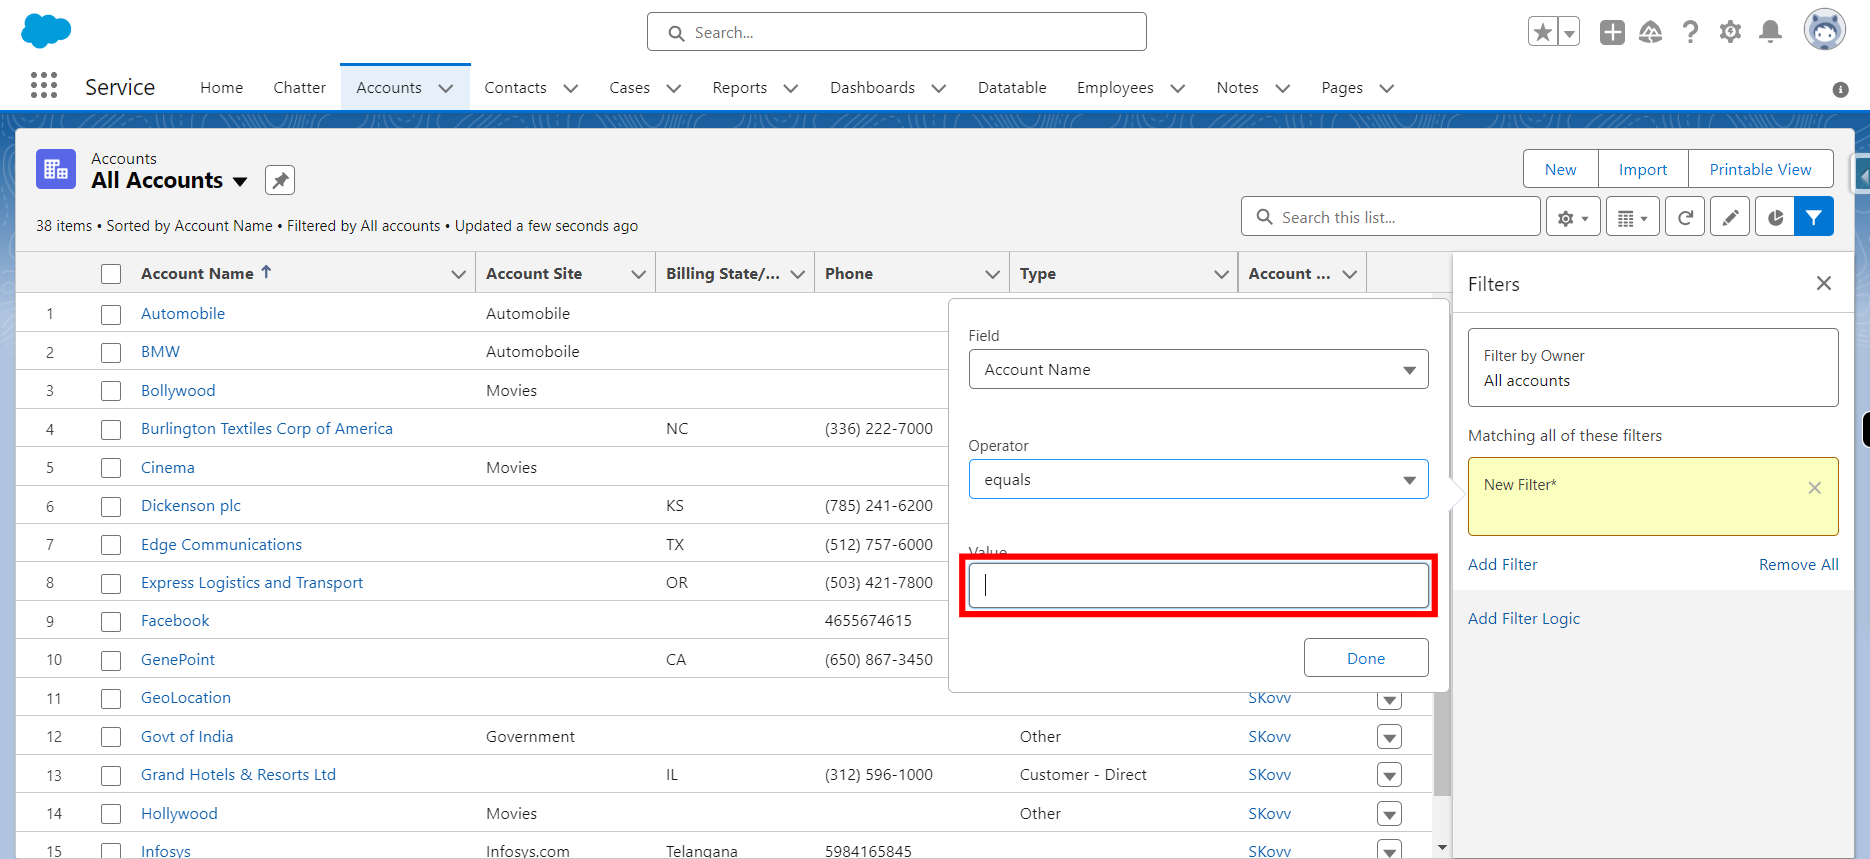1870x859 pixels.
Task: Click the Add Filter link
Action: pyautogui.click(x=1502, y=564)
